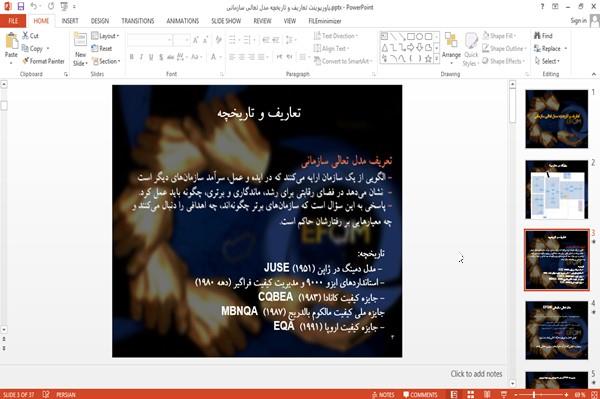Reset the slide layout
Image resolution: width=600 pixels, height=399 pixels.
pyautogui.click(x=102, y=49)
